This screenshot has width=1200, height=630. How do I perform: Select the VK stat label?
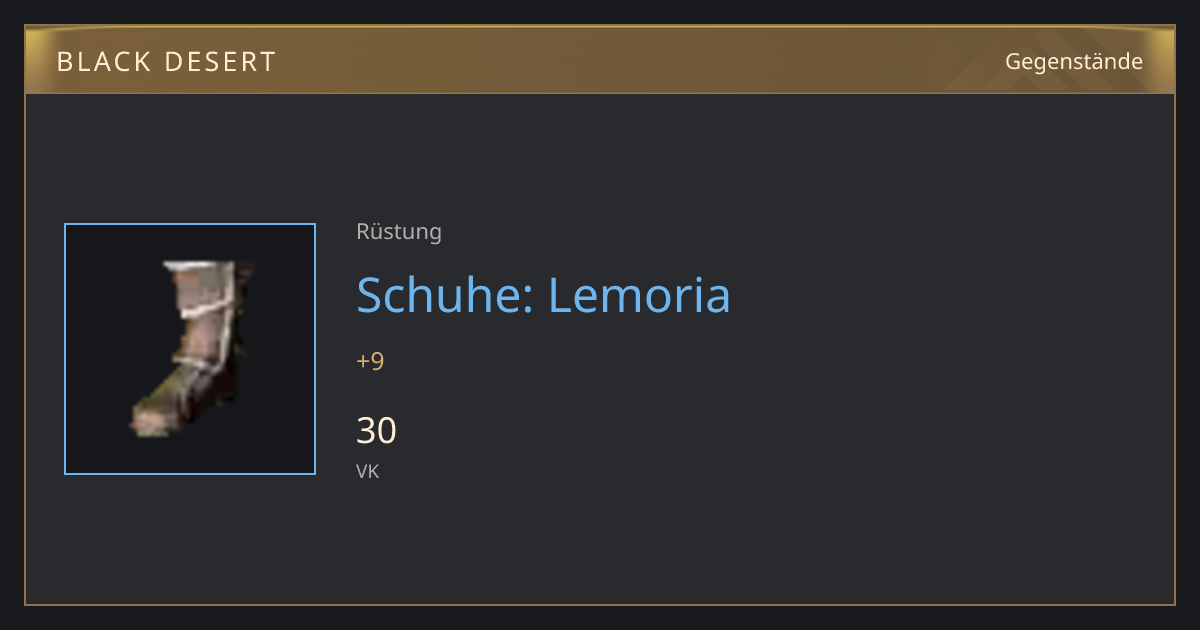(x=367, y=471)
